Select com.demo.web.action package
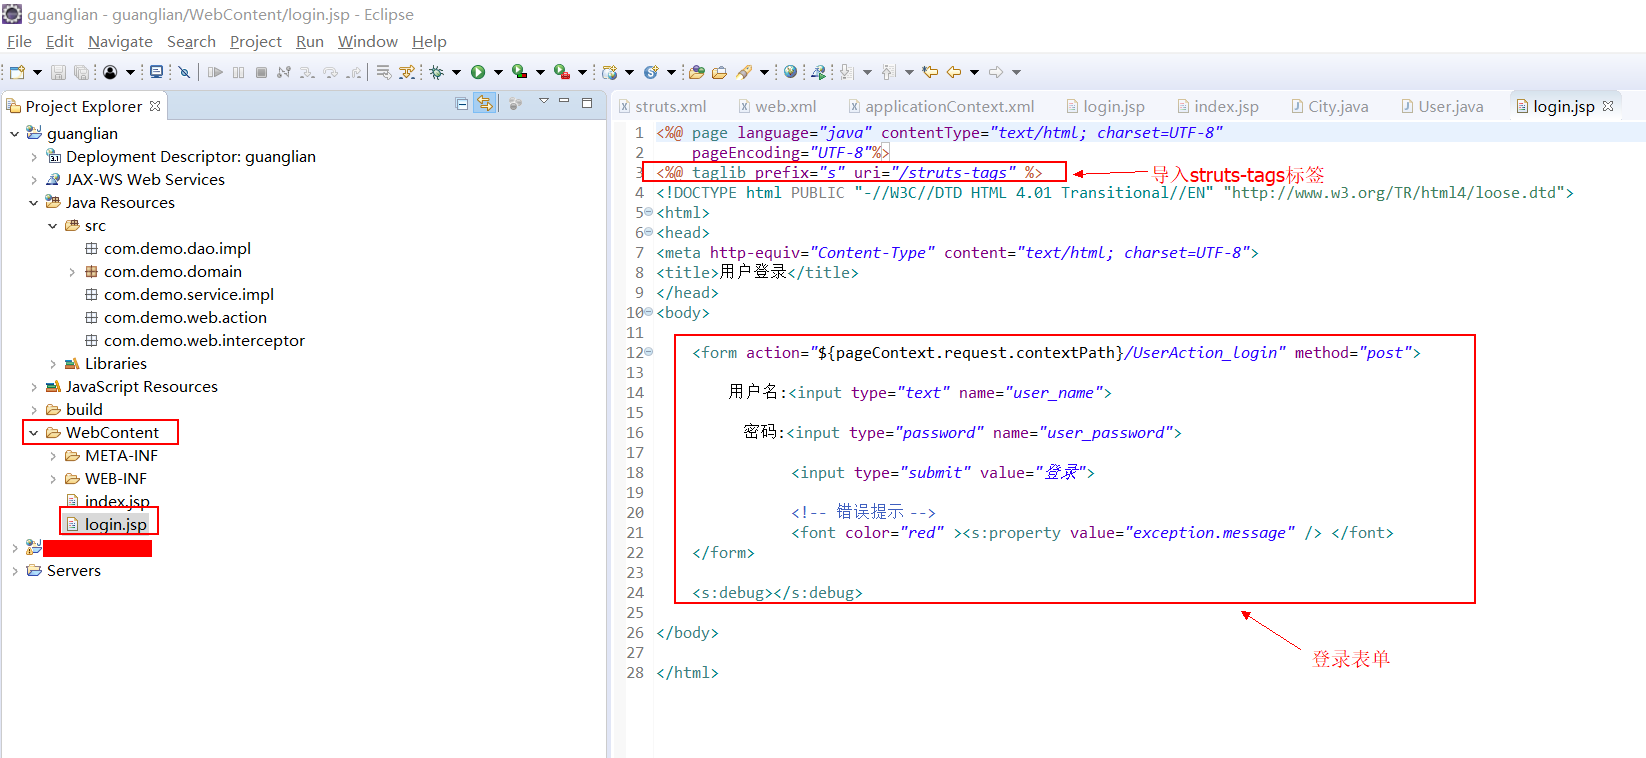Screen dimensions: 1646x758 tap(185, 318)
